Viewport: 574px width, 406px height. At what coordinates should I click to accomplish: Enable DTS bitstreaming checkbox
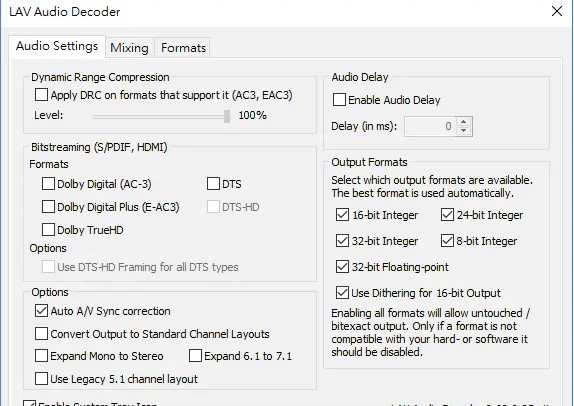click(213, 184)
